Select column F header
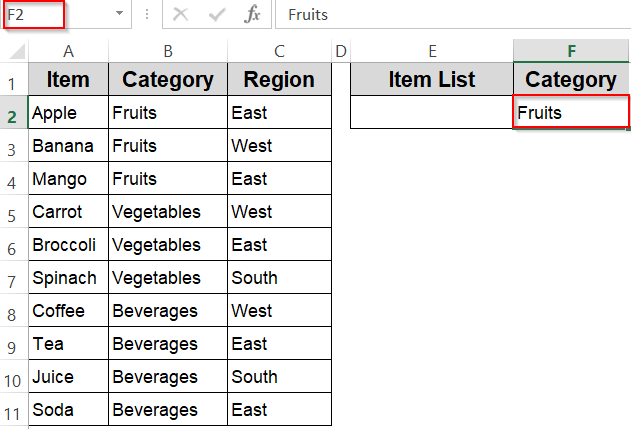631x429 pixels. (x=571, y=51)
